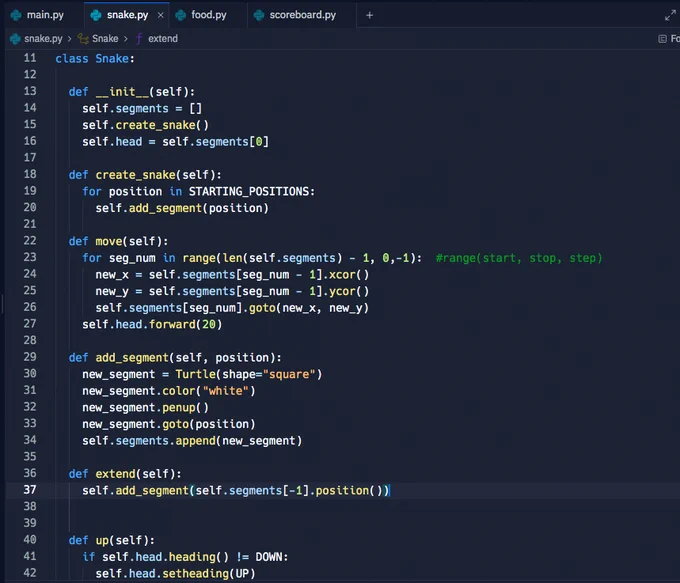This screenshot has height=583, width=680.
Task: Click the extend function breadcrumb
Action: [163, 39]
